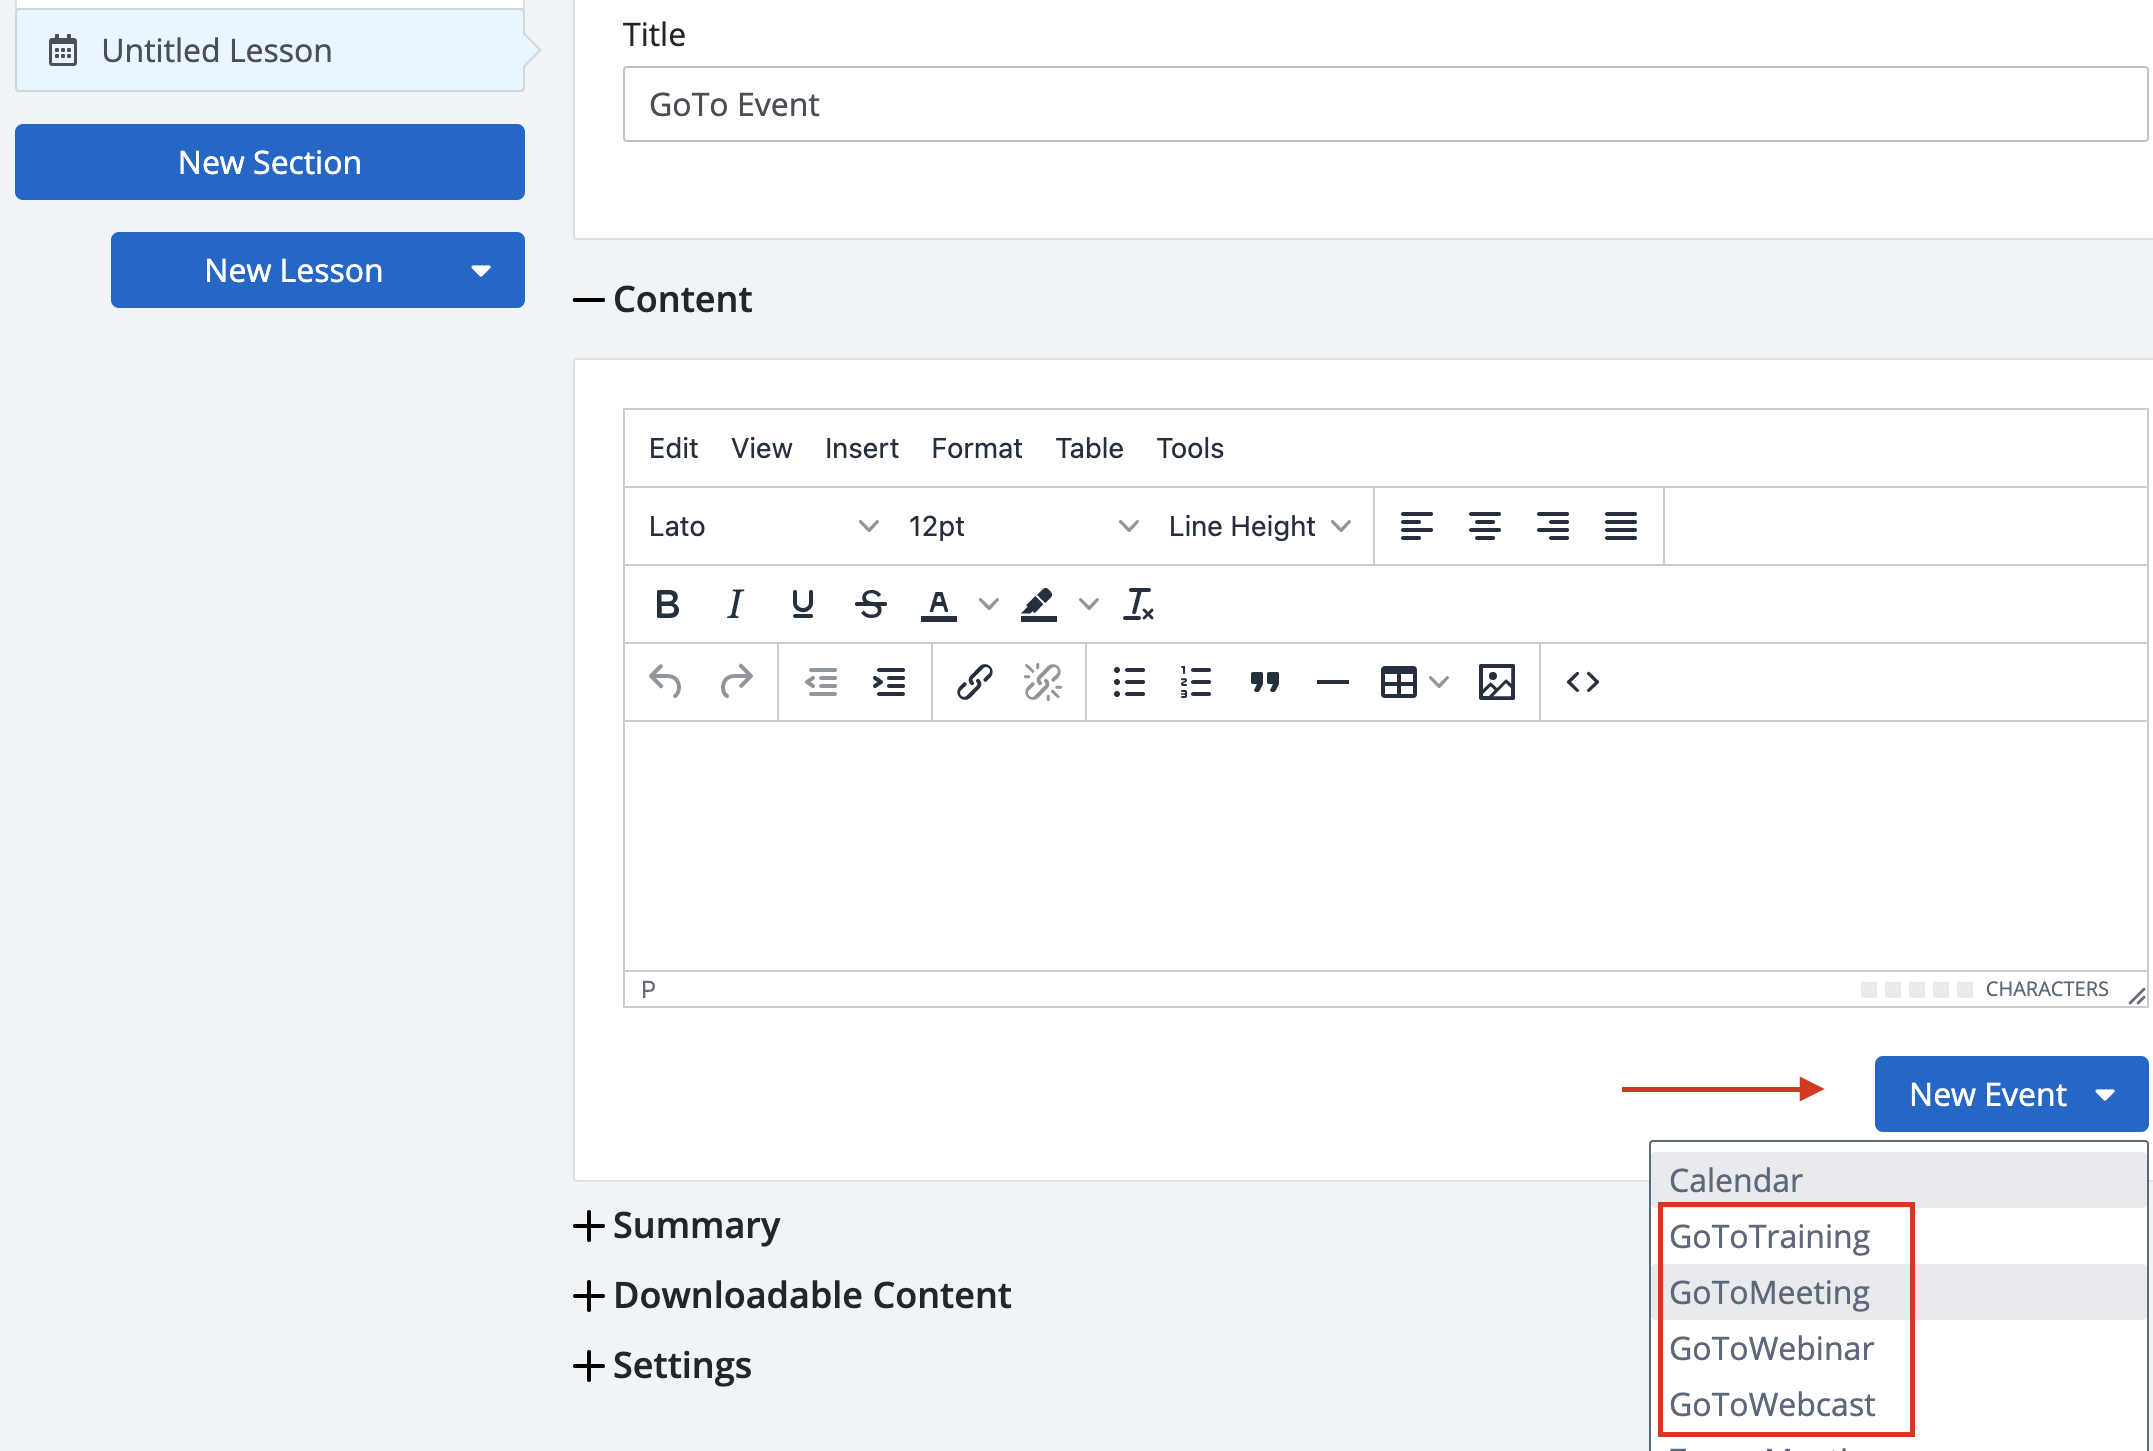
Task: Insert a link with the chain icon
Action: [x=974, y=682]
